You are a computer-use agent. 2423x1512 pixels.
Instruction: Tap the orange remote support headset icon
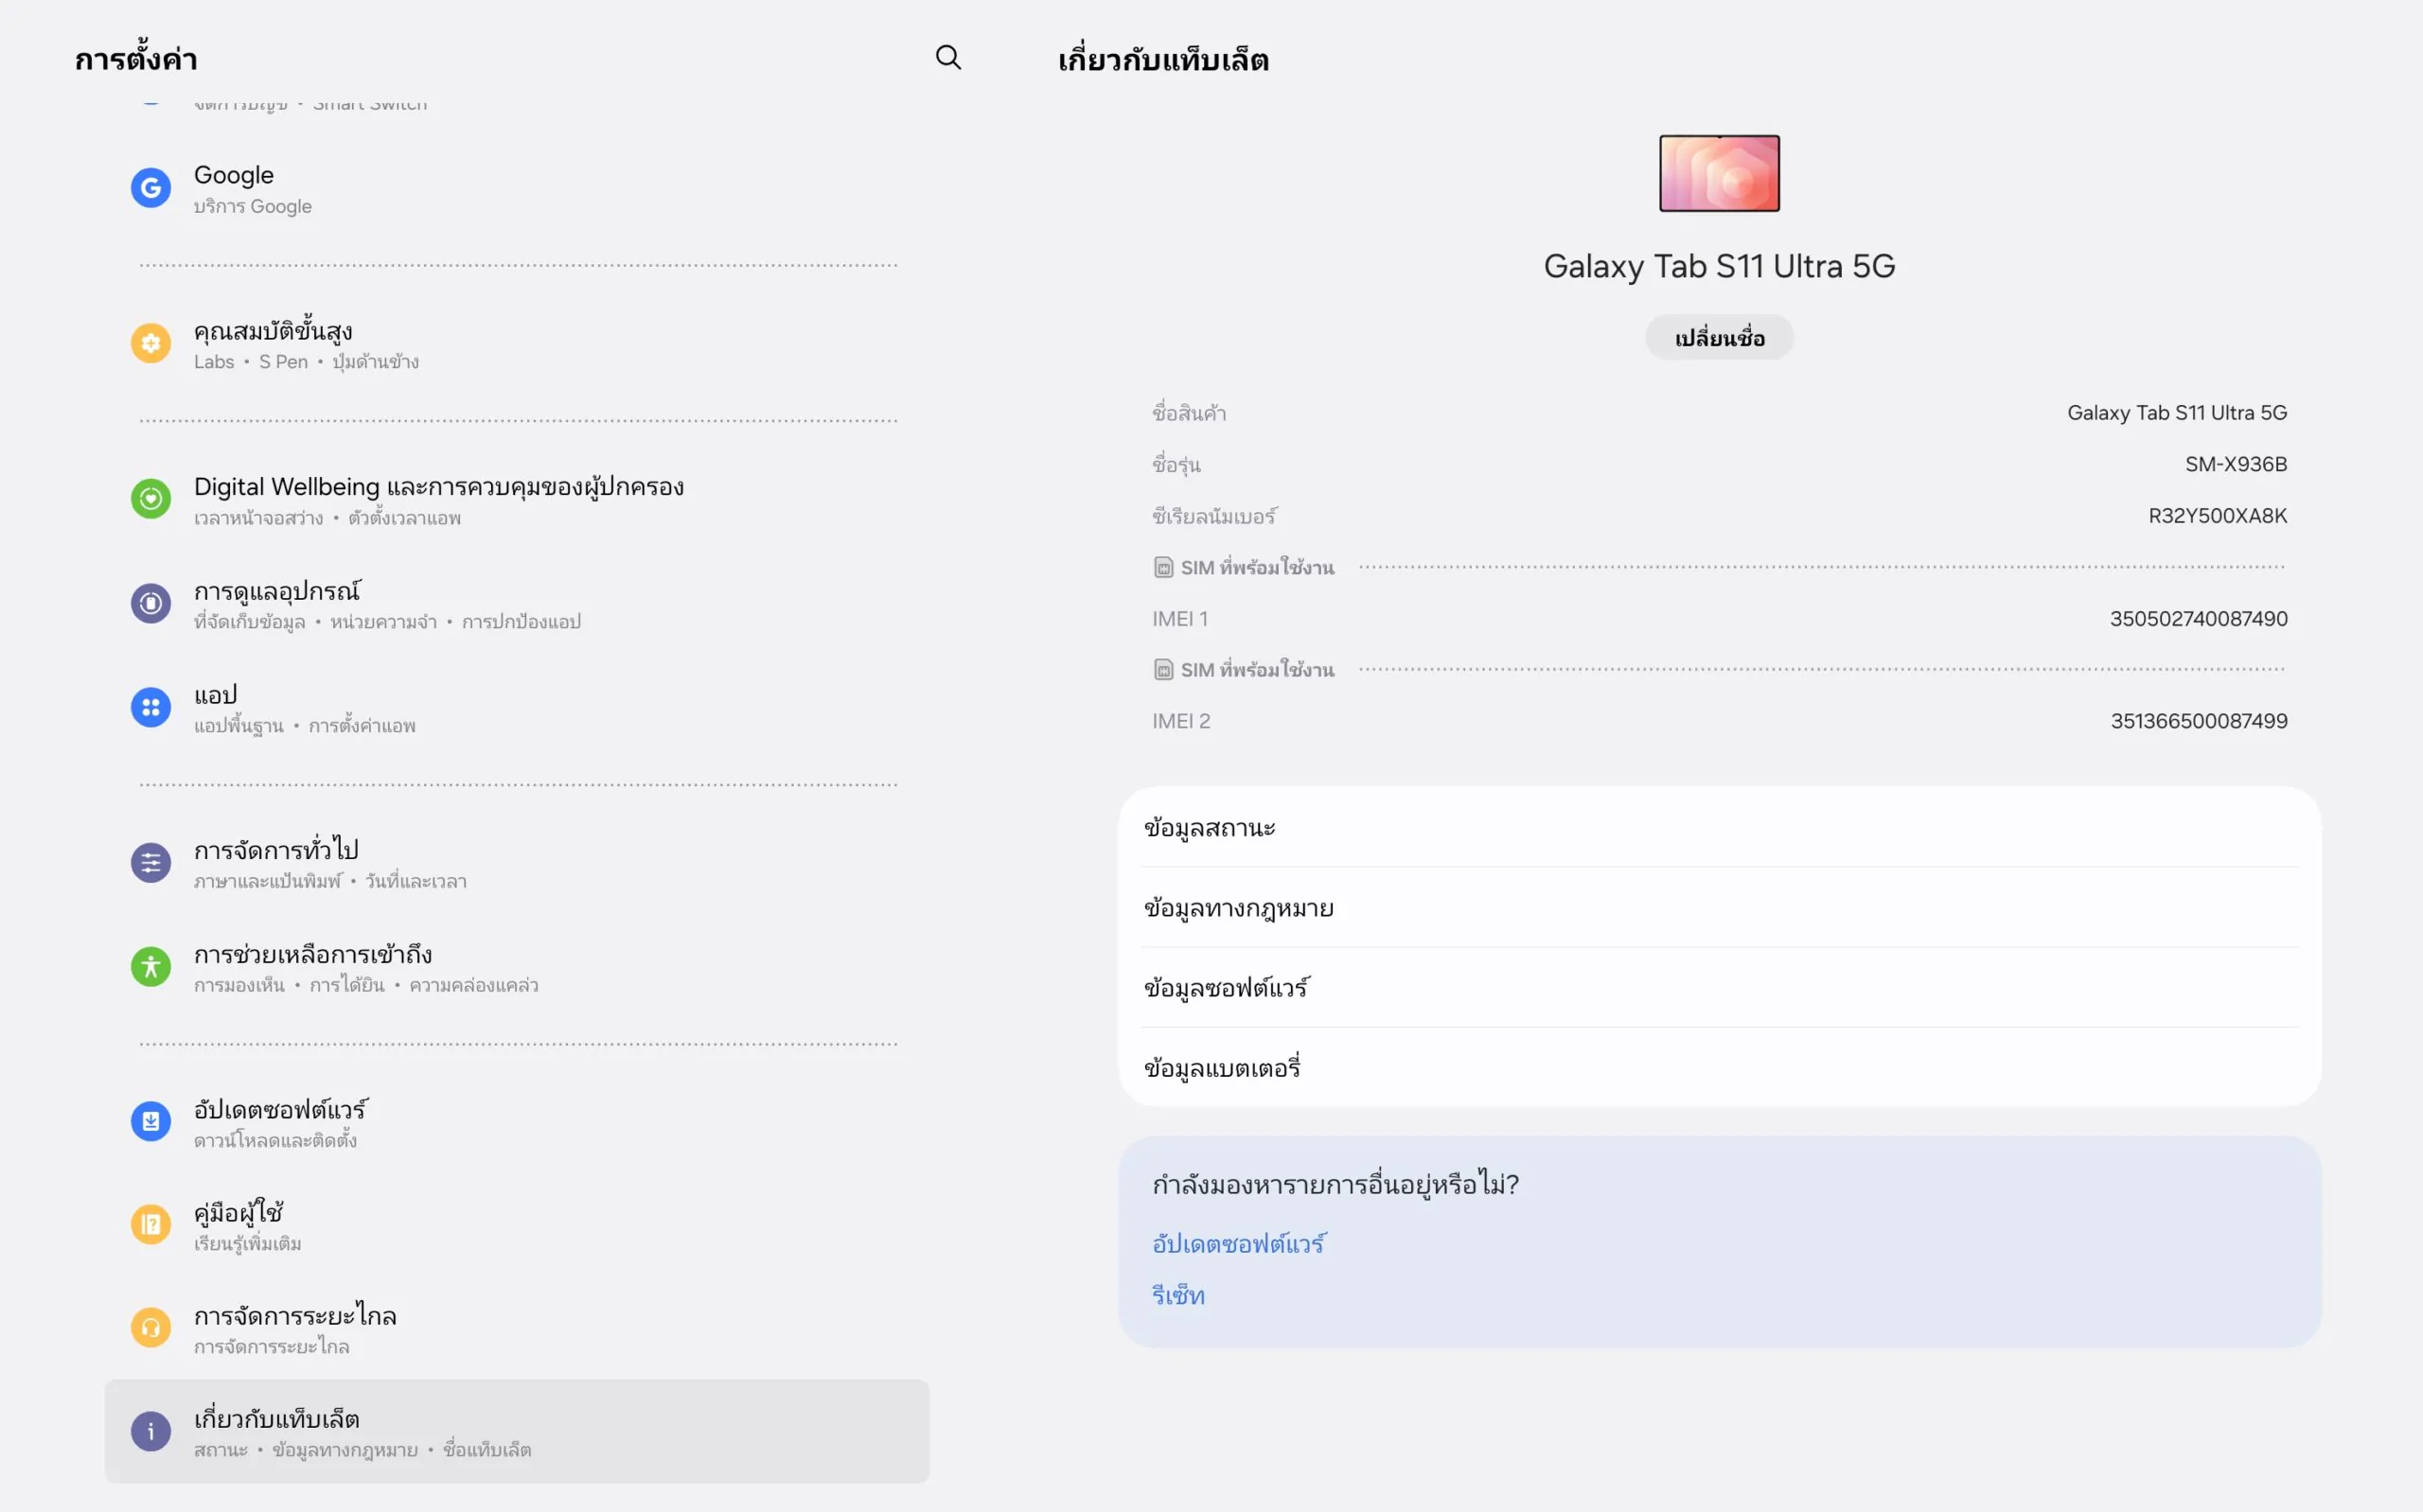click(151, 1328)
